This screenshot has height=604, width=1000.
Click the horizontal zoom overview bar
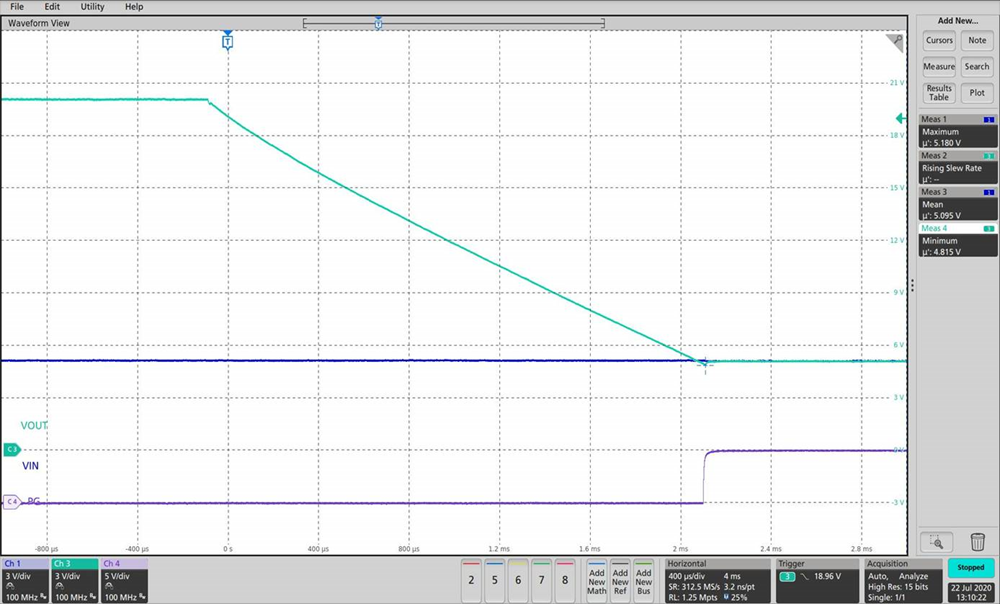pyautogui.click(x=453, y=23)
